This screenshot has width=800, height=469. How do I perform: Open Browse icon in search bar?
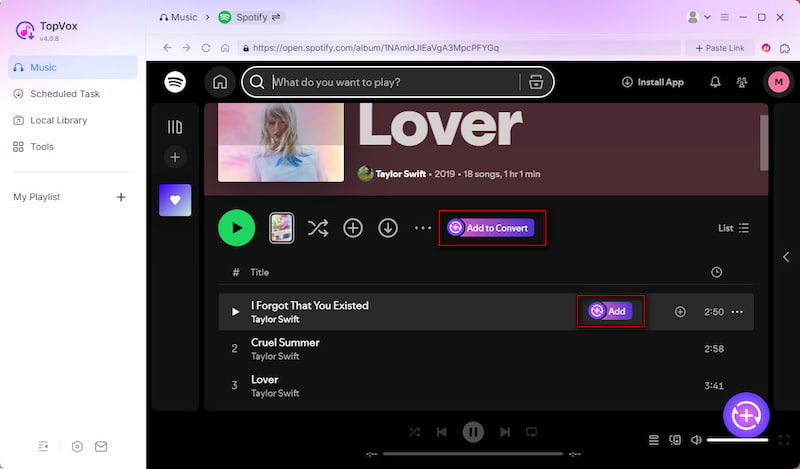(x=536, y=82)
